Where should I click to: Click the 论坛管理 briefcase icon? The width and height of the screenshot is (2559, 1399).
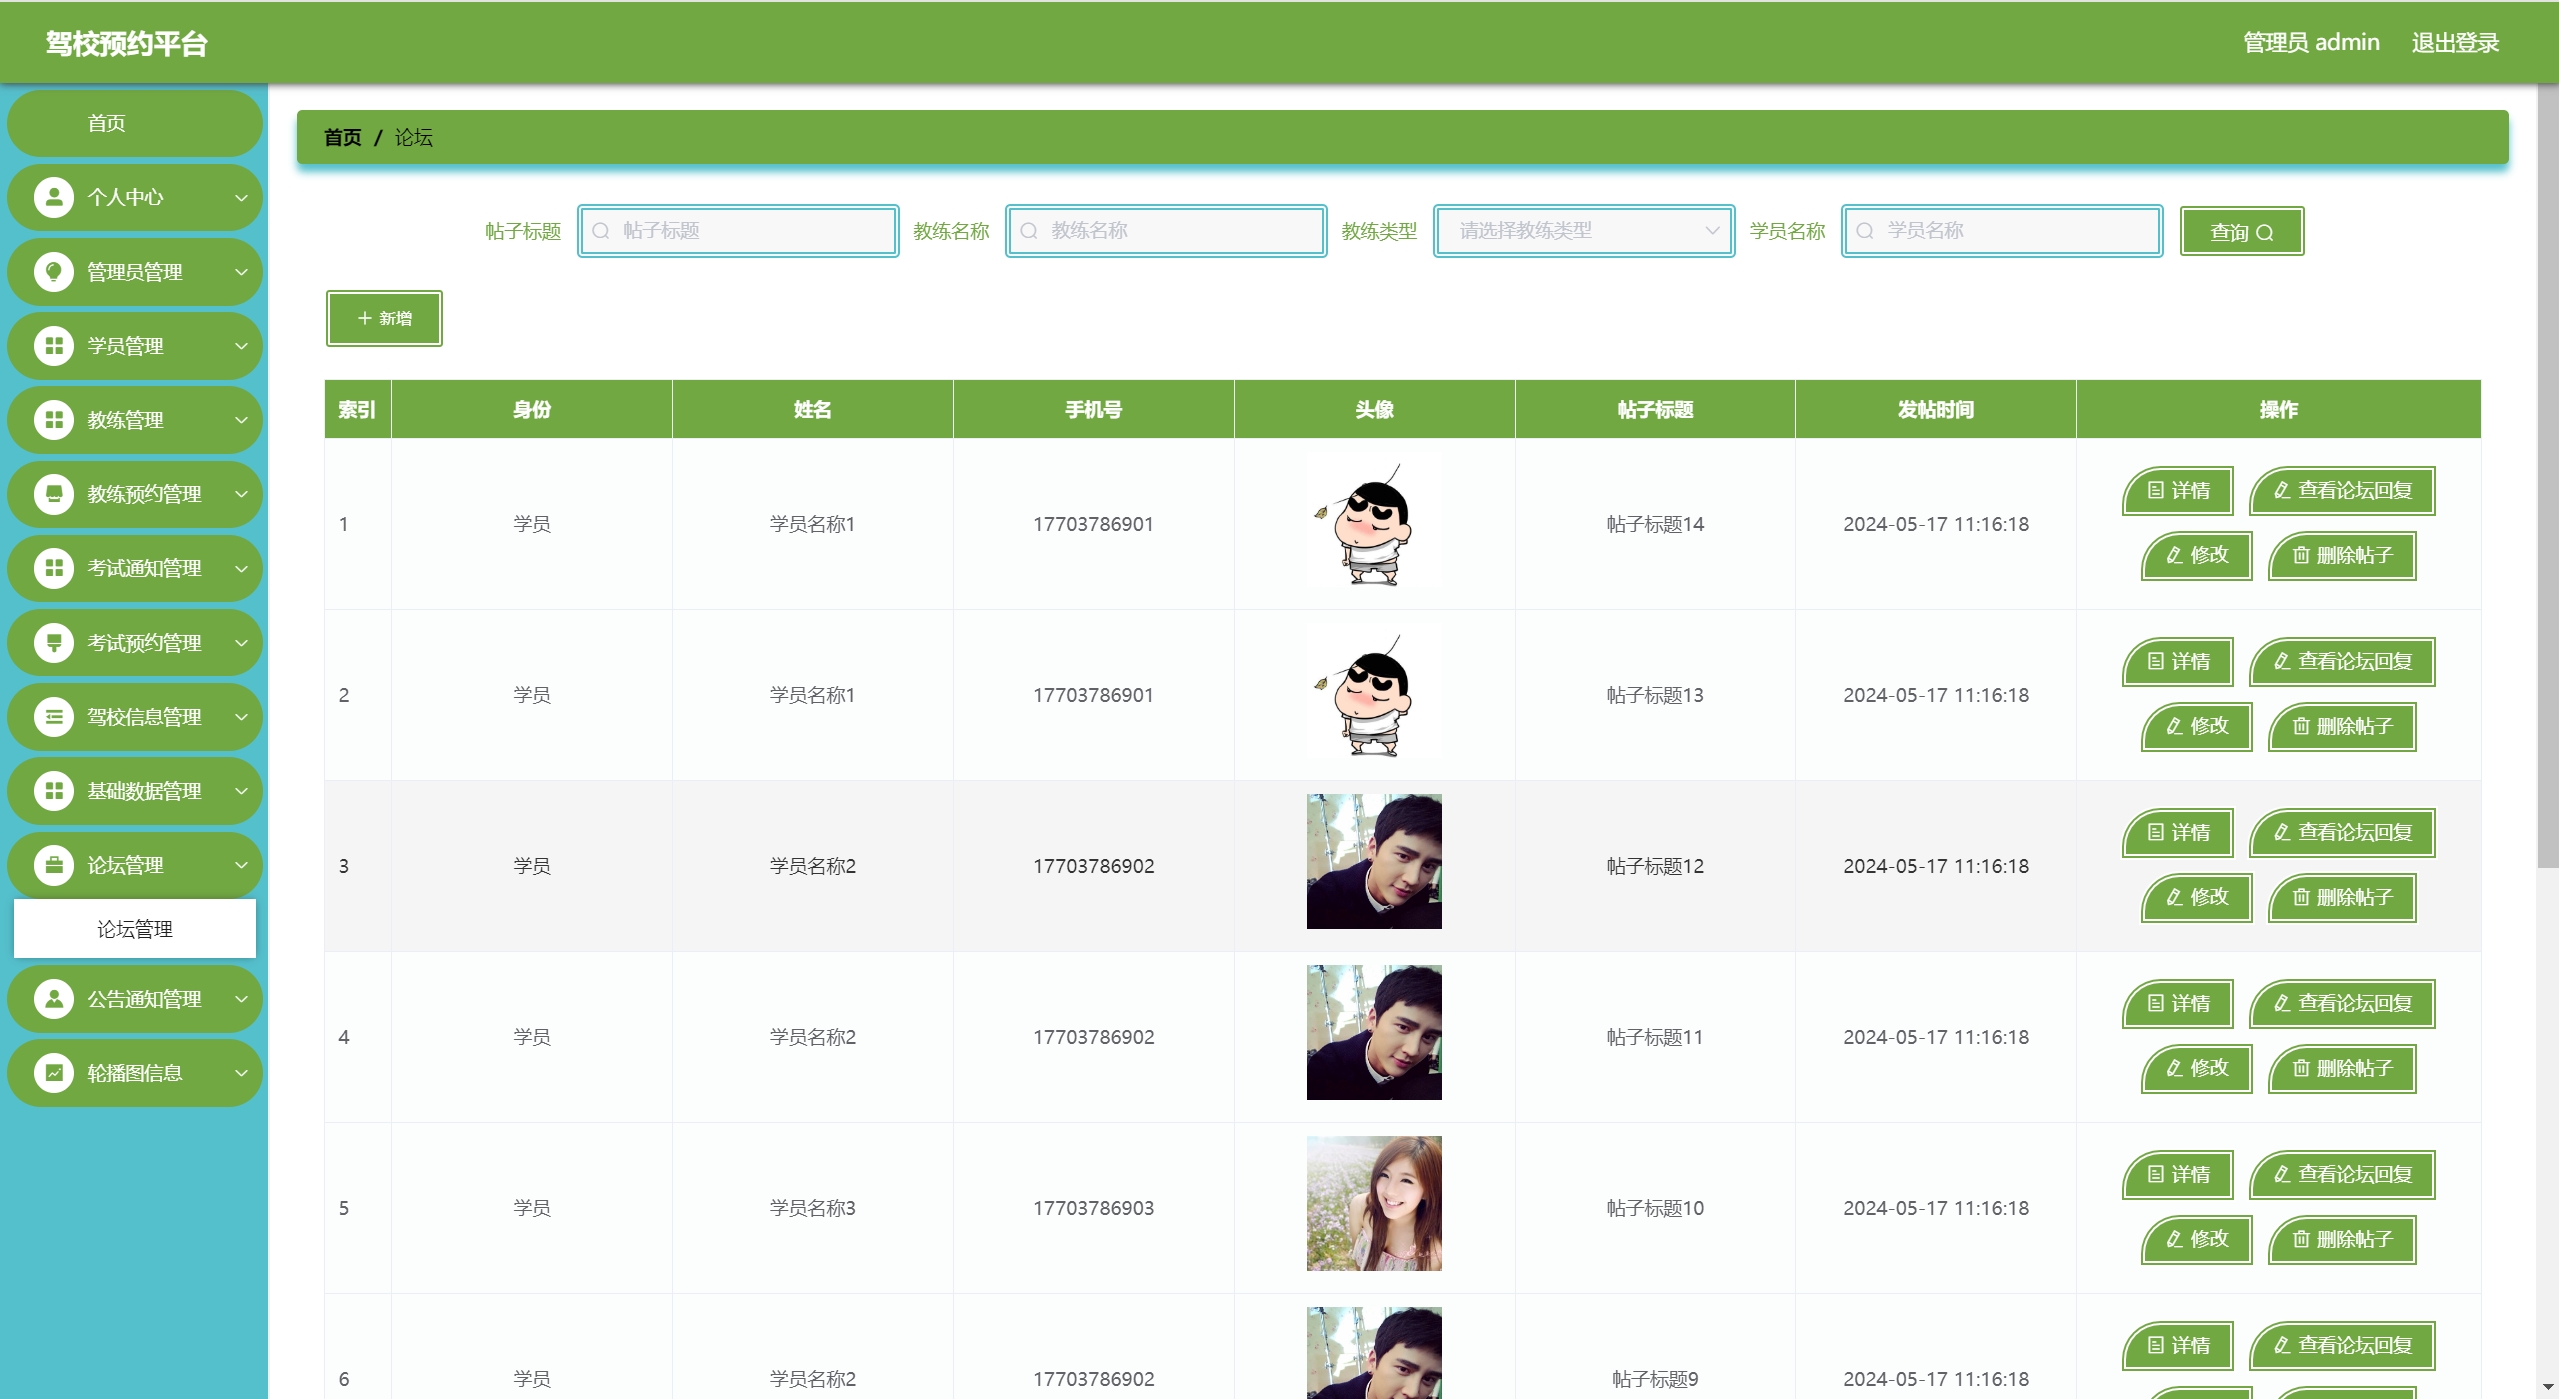point(54,865)
